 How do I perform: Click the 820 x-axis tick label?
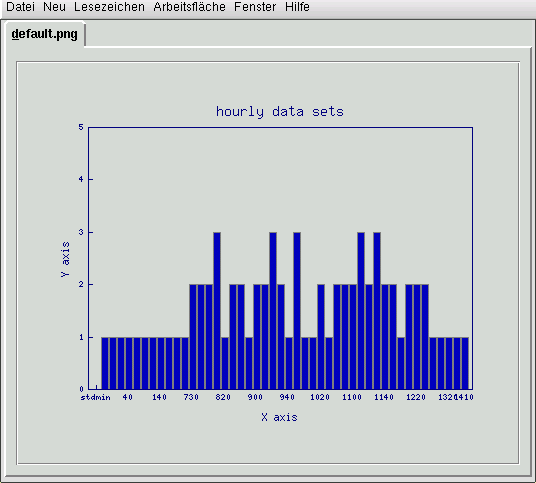coord(223,397)
